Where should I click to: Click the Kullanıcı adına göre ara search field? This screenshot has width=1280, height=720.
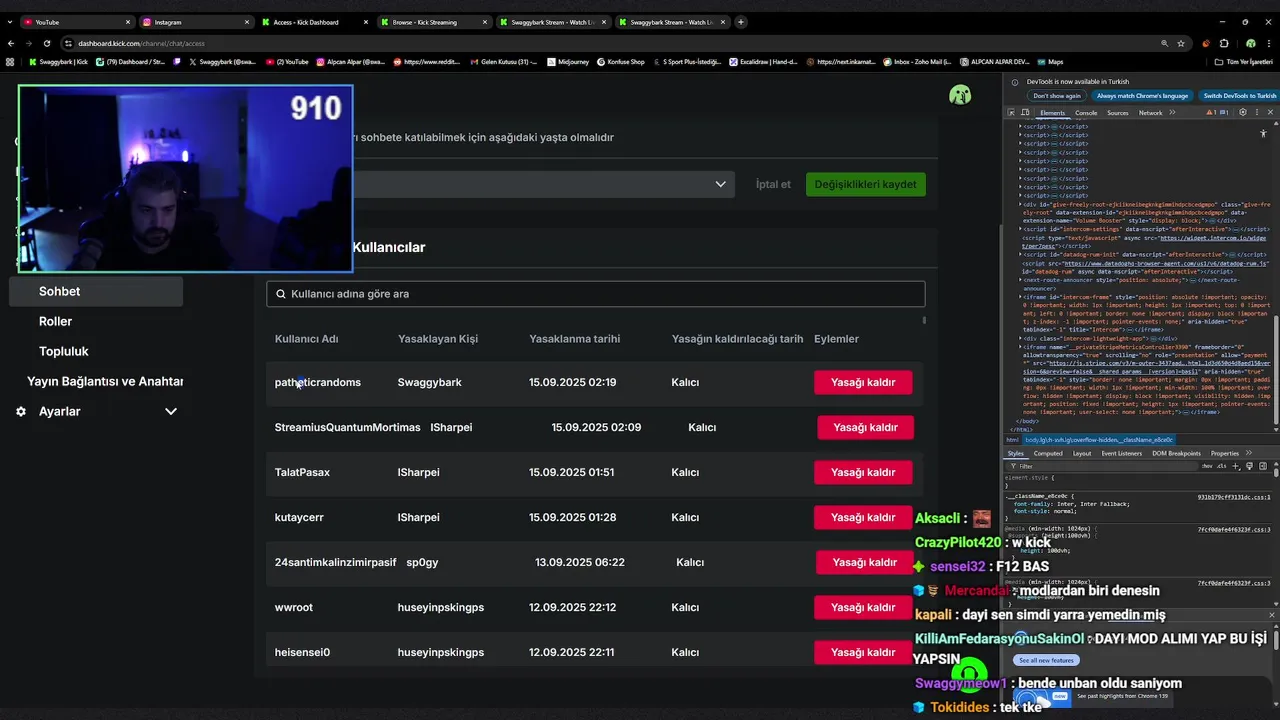(x=595, y=294)
